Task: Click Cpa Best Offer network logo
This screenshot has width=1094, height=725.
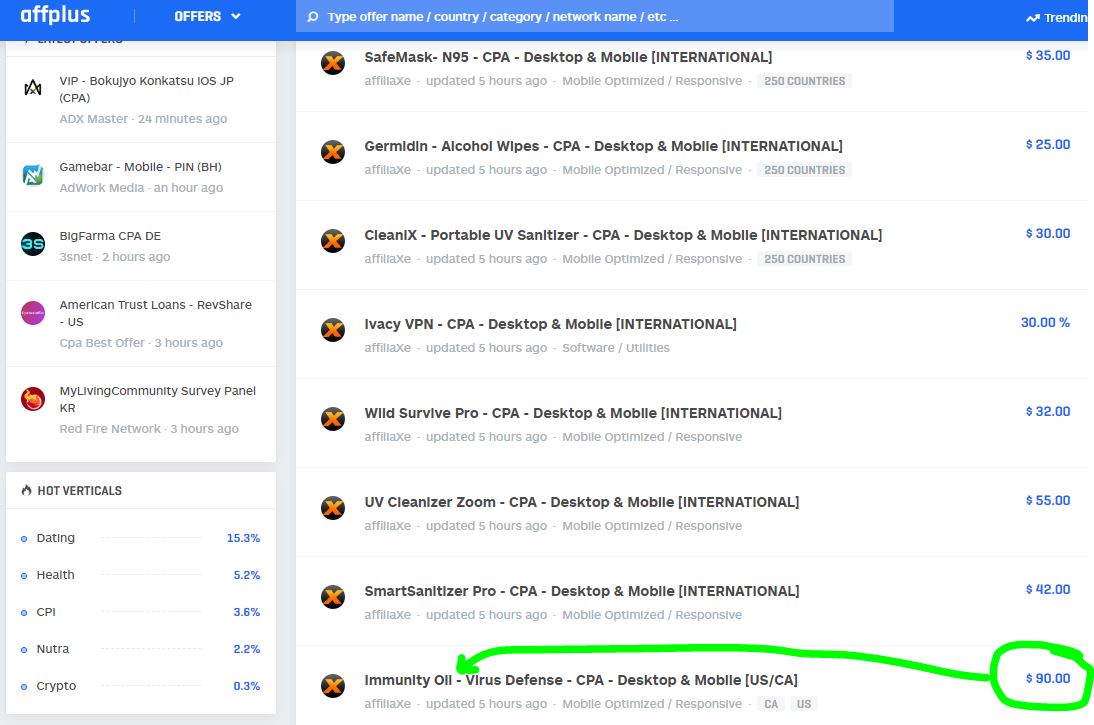Action: pos(33,313)
